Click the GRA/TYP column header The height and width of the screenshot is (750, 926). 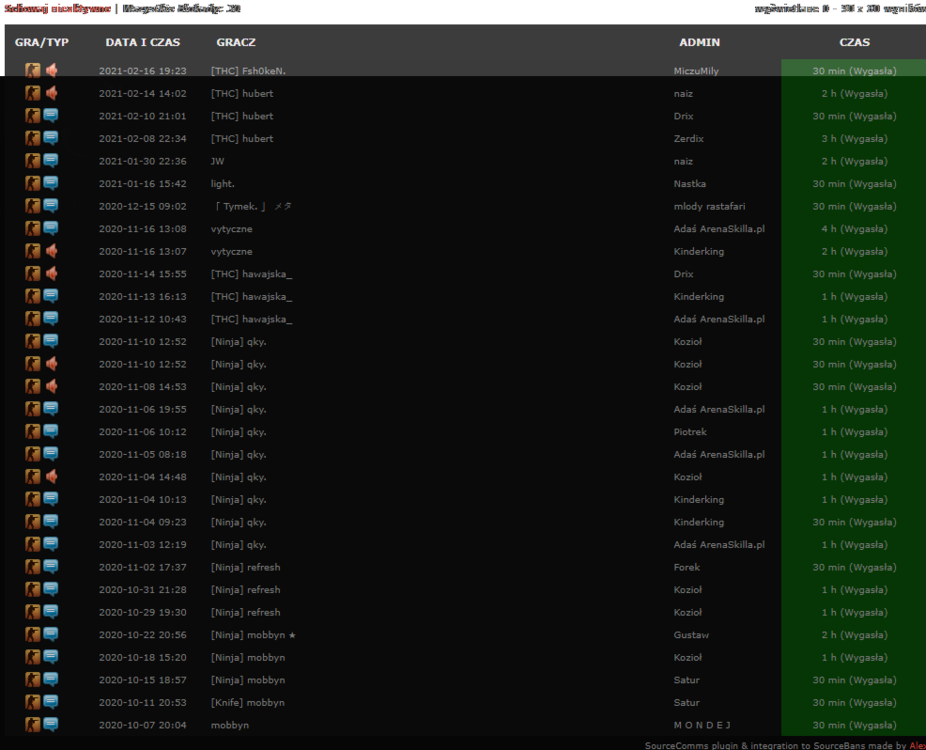click(41, 43)
